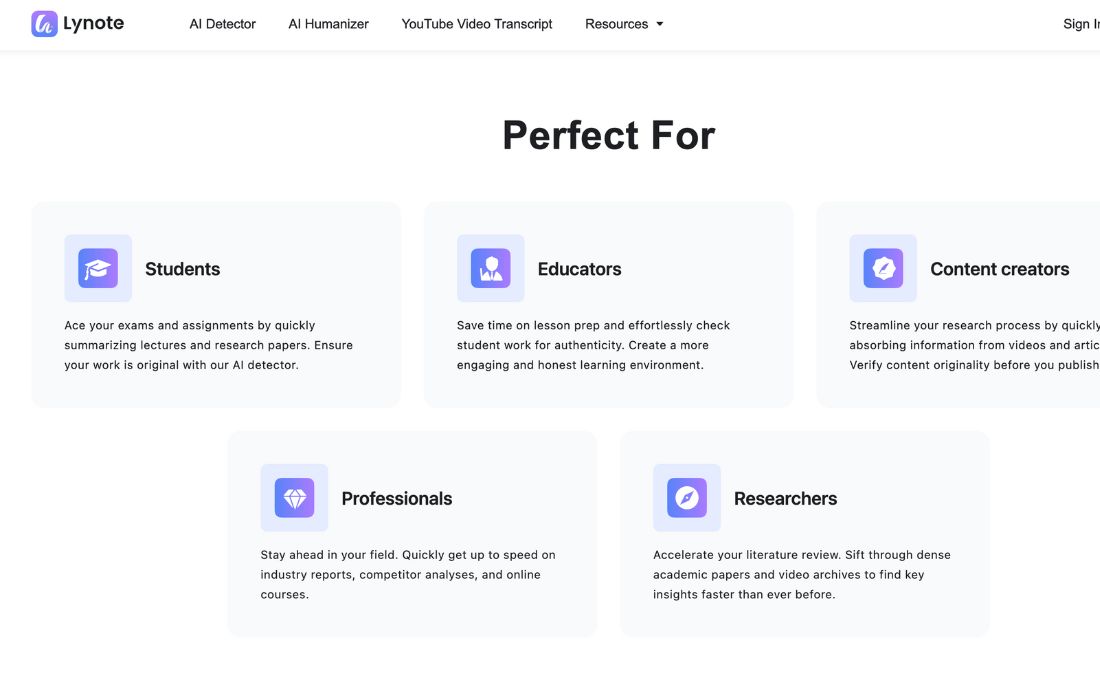Click the Content creators pen icon
Image resolution: width=1100 pixels, height=700 pixels.
883,268
